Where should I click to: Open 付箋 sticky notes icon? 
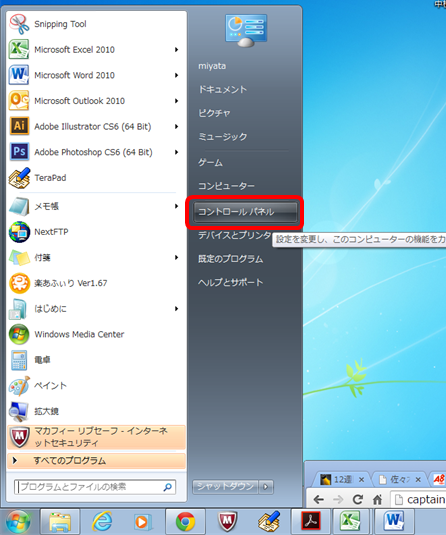(x=19, y=258)
